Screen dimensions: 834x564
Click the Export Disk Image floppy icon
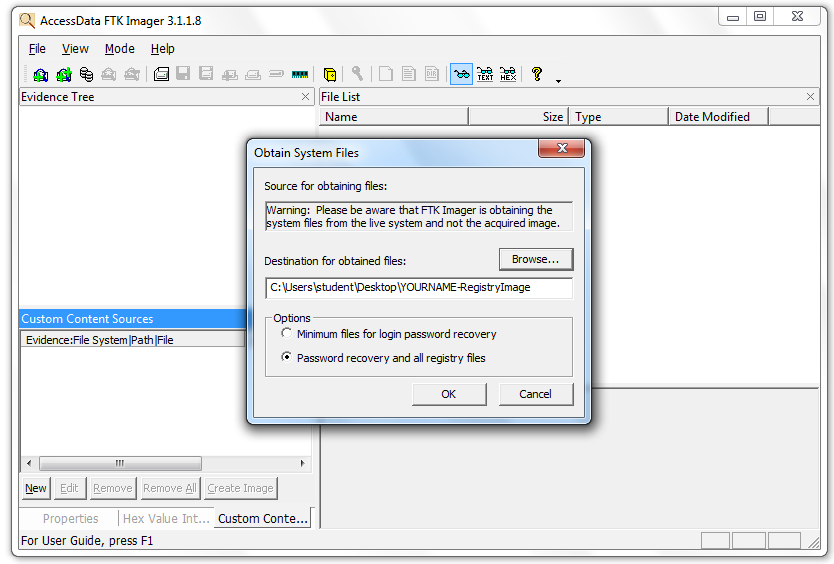coord(183,74)
